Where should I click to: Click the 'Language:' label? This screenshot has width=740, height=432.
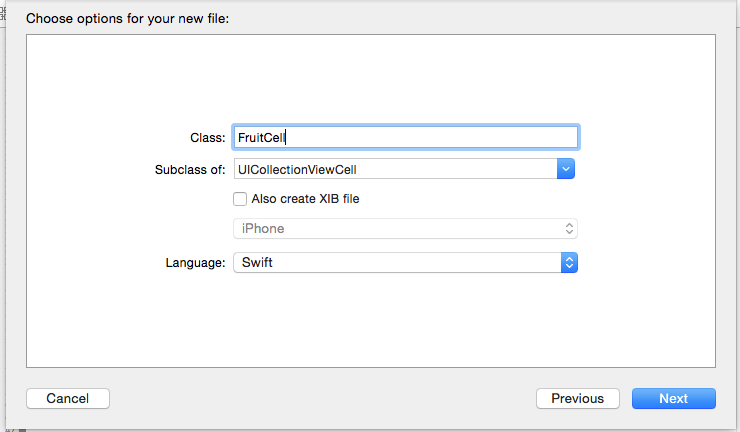[195, 263]
